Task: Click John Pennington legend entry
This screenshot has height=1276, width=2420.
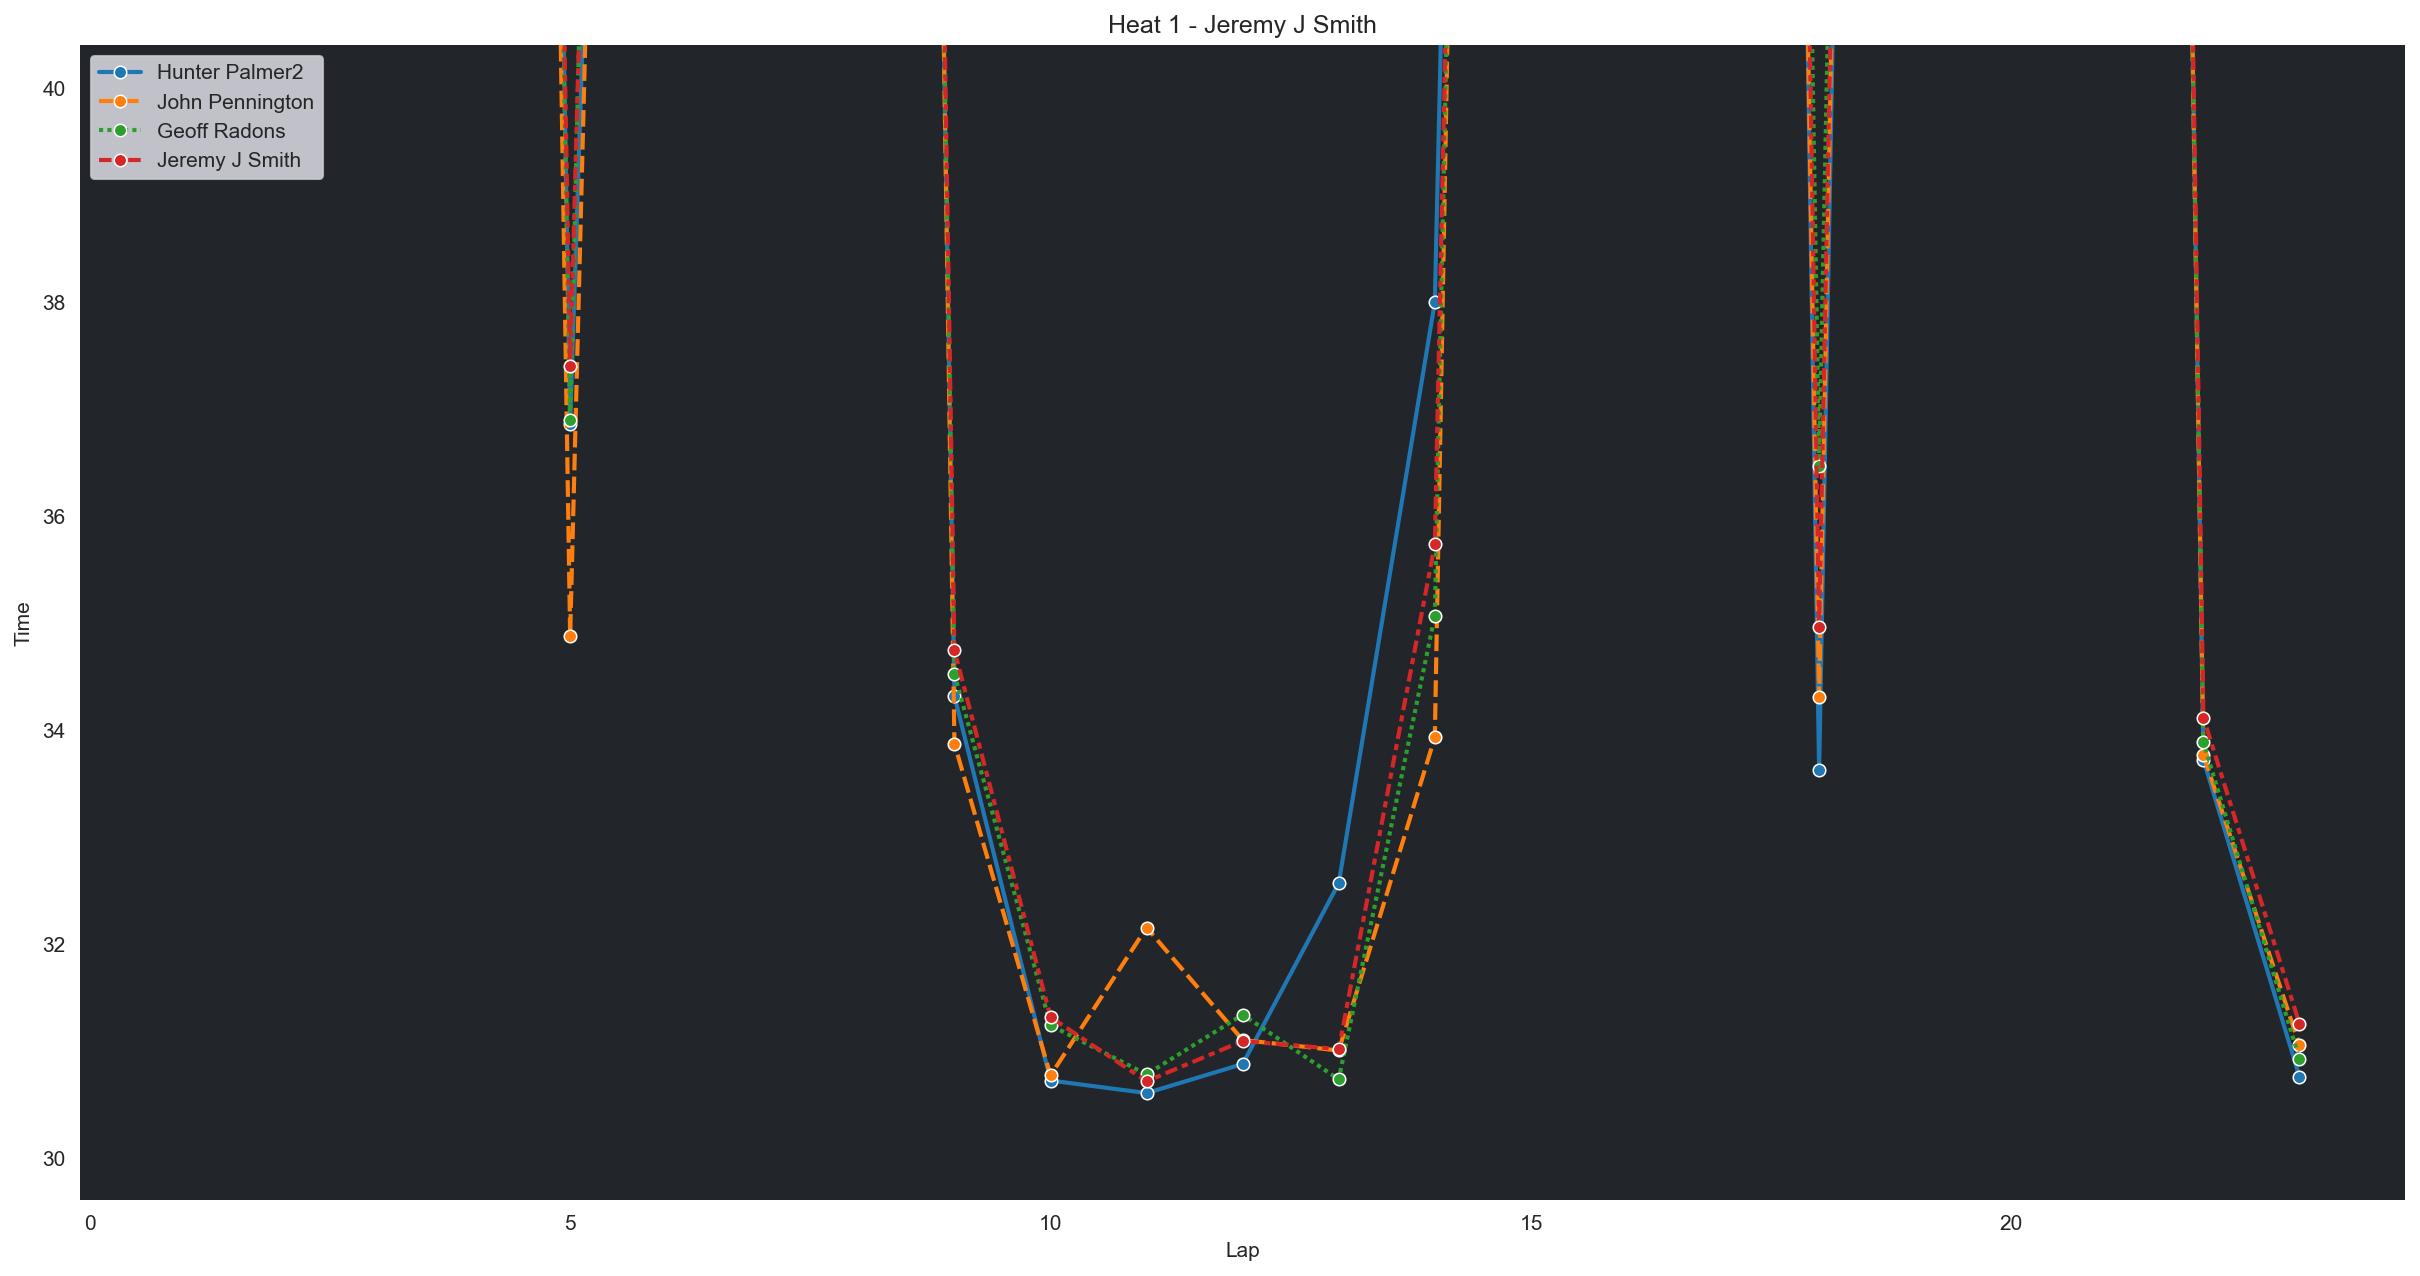Action: coord(235,102)
